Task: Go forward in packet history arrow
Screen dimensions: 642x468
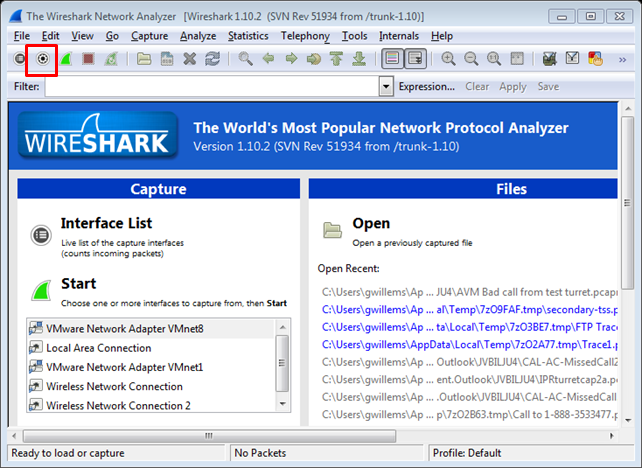Action: [x=291, y=59]
